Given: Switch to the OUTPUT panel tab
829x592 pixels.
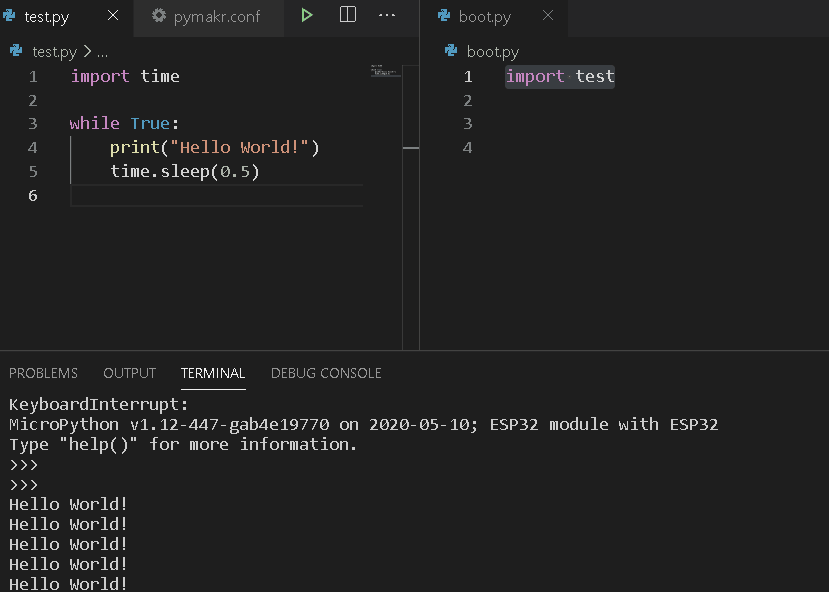Looking at the screenshot, I should 129,373.
